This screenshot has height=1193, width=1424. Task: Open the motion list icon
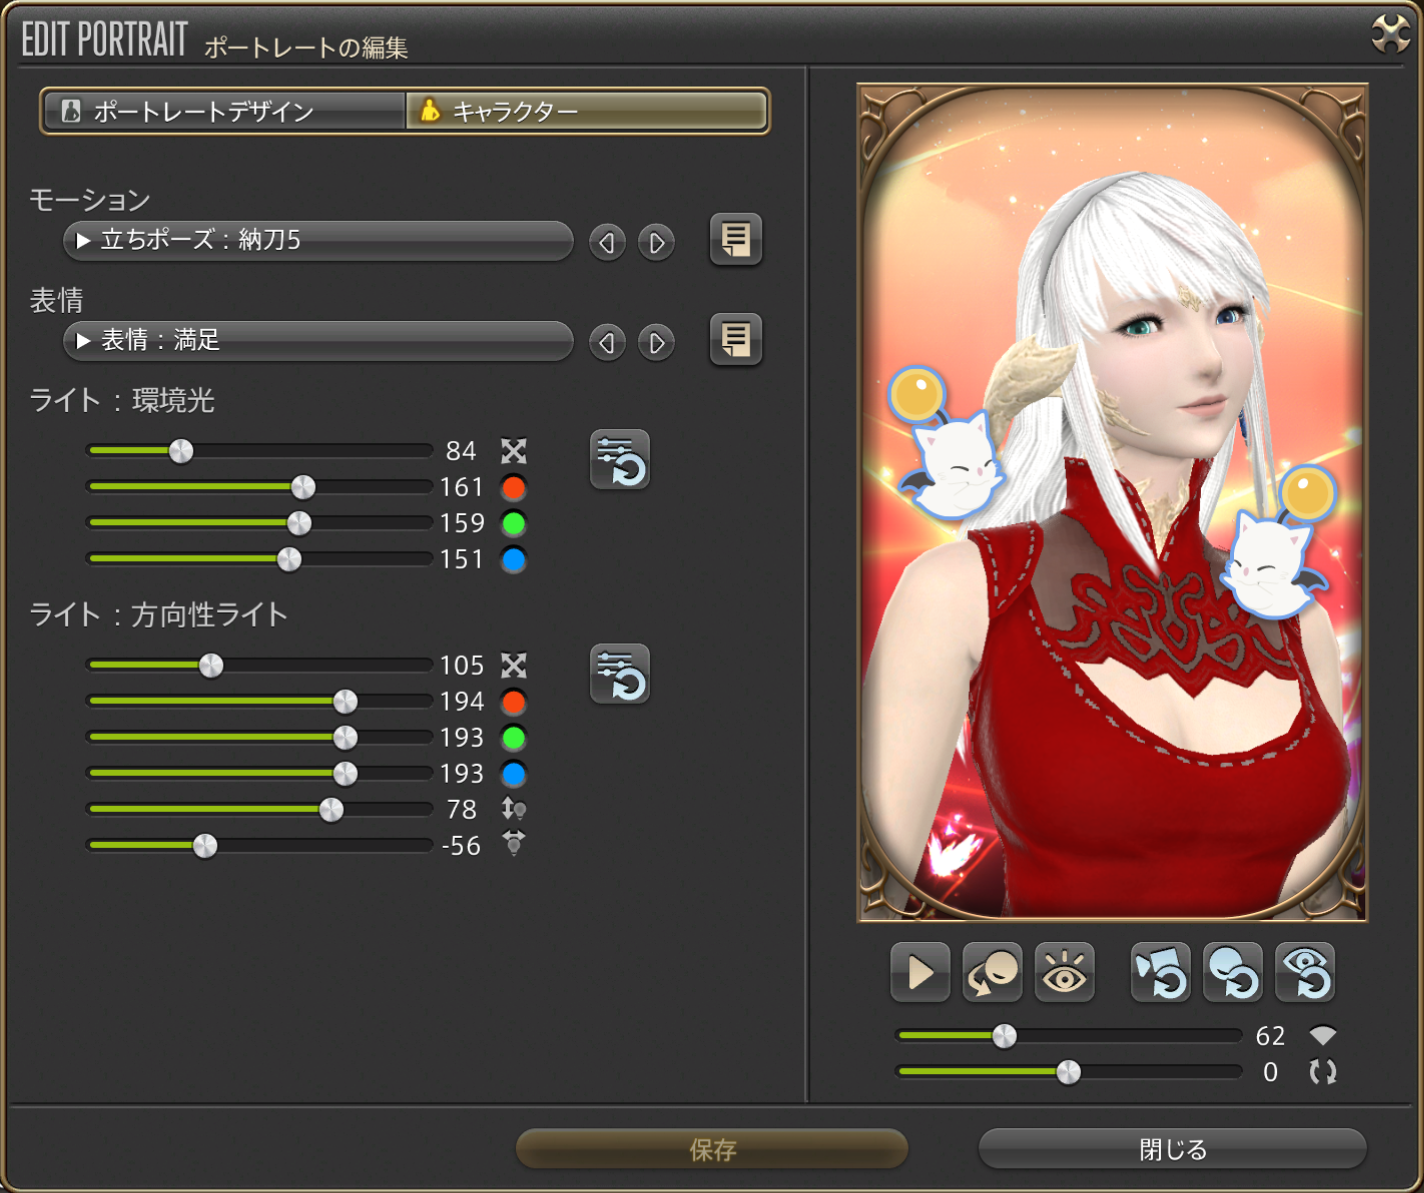click(x=736, y=240)
